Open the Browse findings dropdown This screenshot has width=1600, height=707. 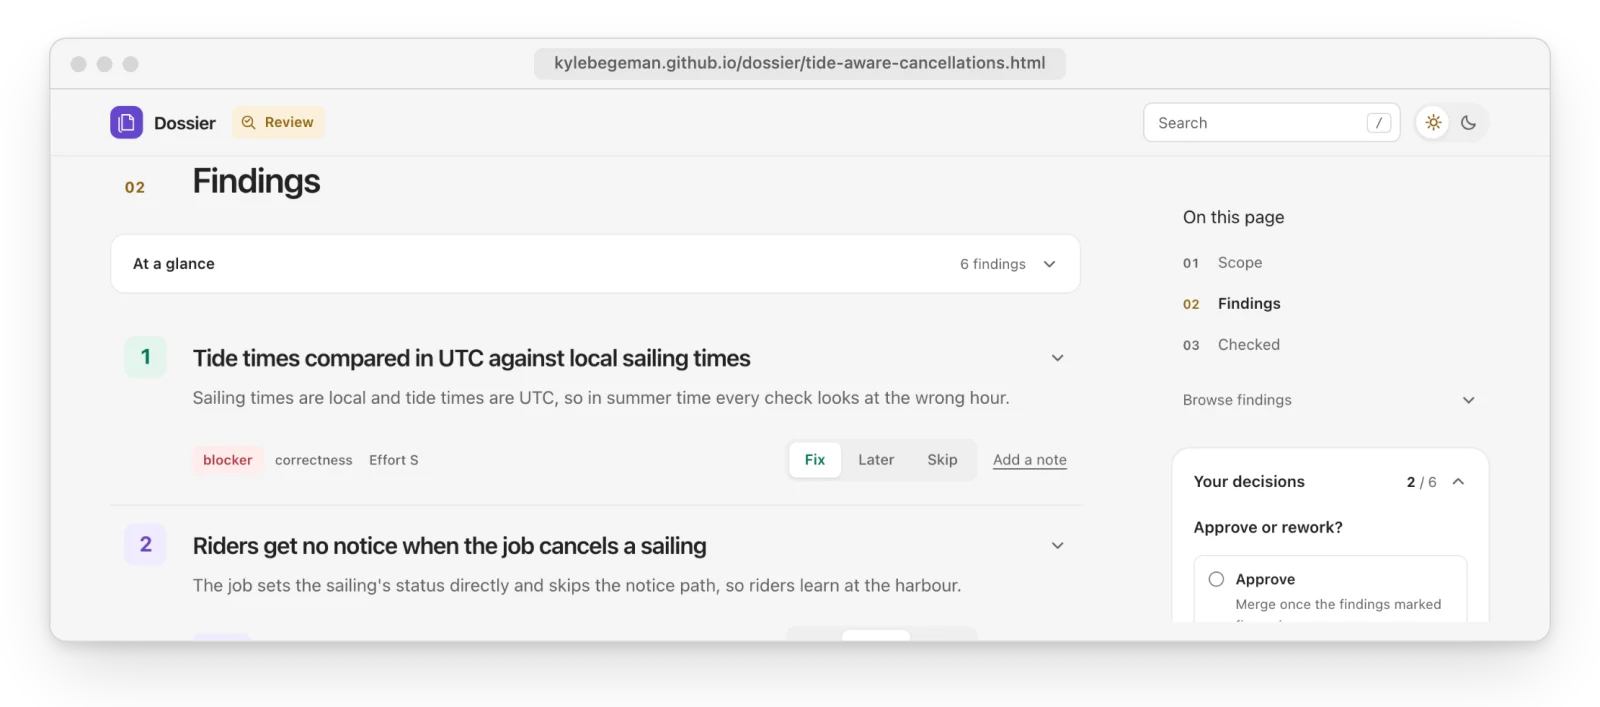coord(1329,400)
